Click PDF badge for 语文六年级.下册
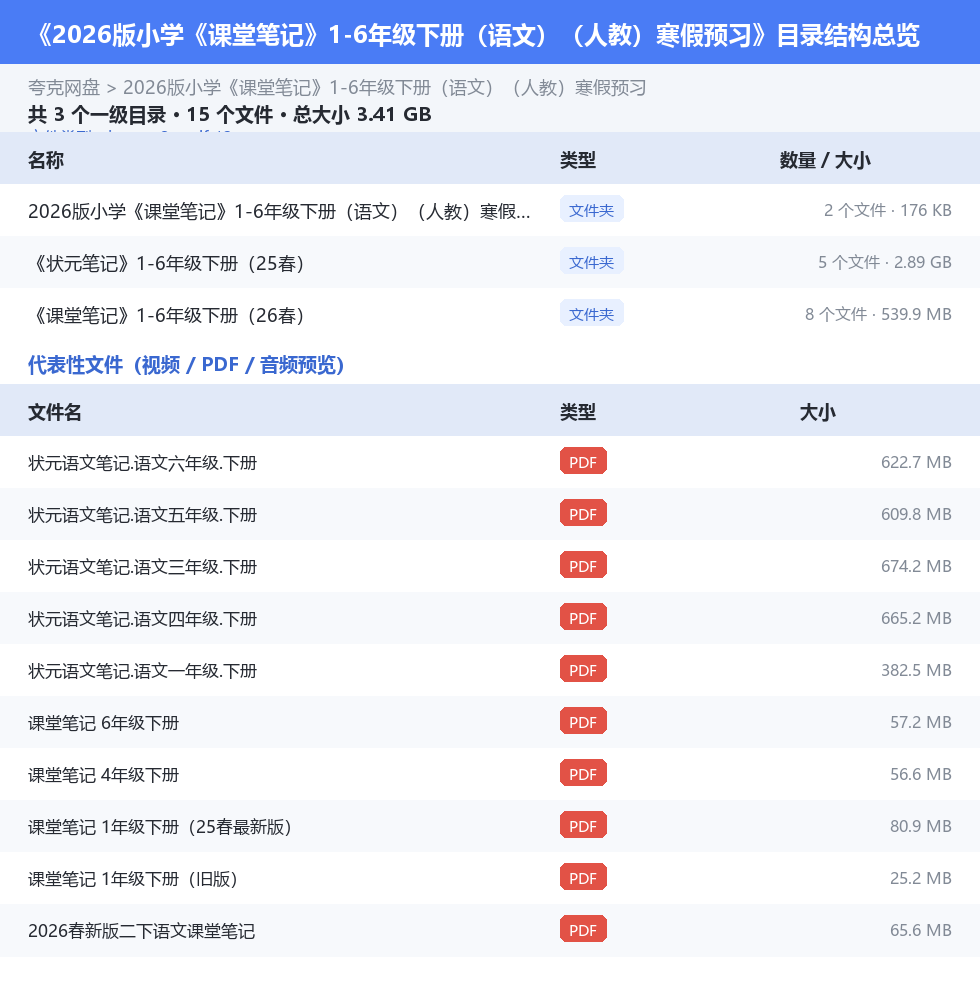The width and height of the screenshot is (980, 988). (x=583, y=461)
